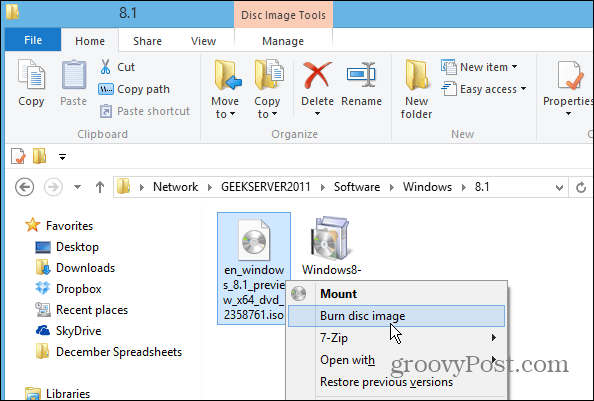
Task: Click the Cut scissors icon
Action: click(x=105, y=67)
